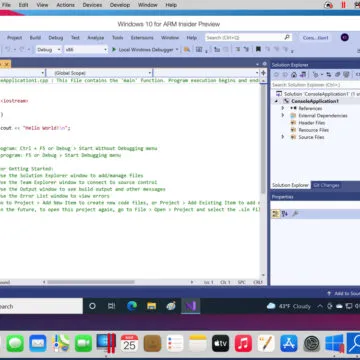Click the Cortana circle taskbar icon
360x360 pixels.
[x=92, y=306]
